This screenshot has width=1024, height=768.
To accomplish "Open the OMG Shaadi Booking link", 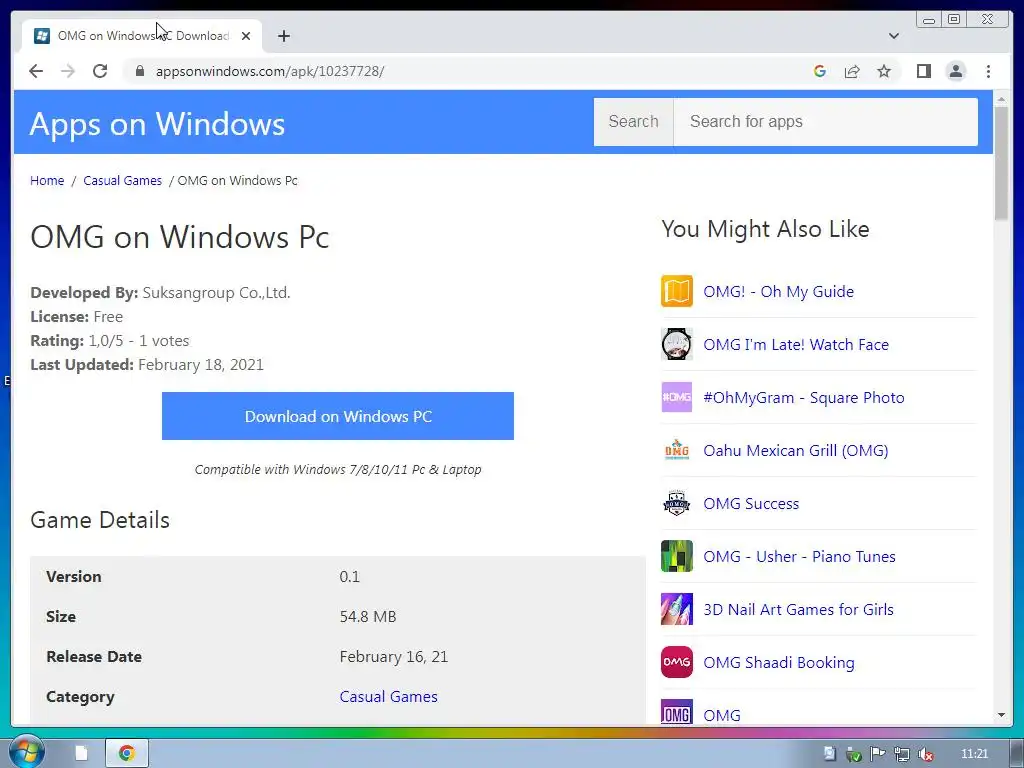I will [778, 662].
